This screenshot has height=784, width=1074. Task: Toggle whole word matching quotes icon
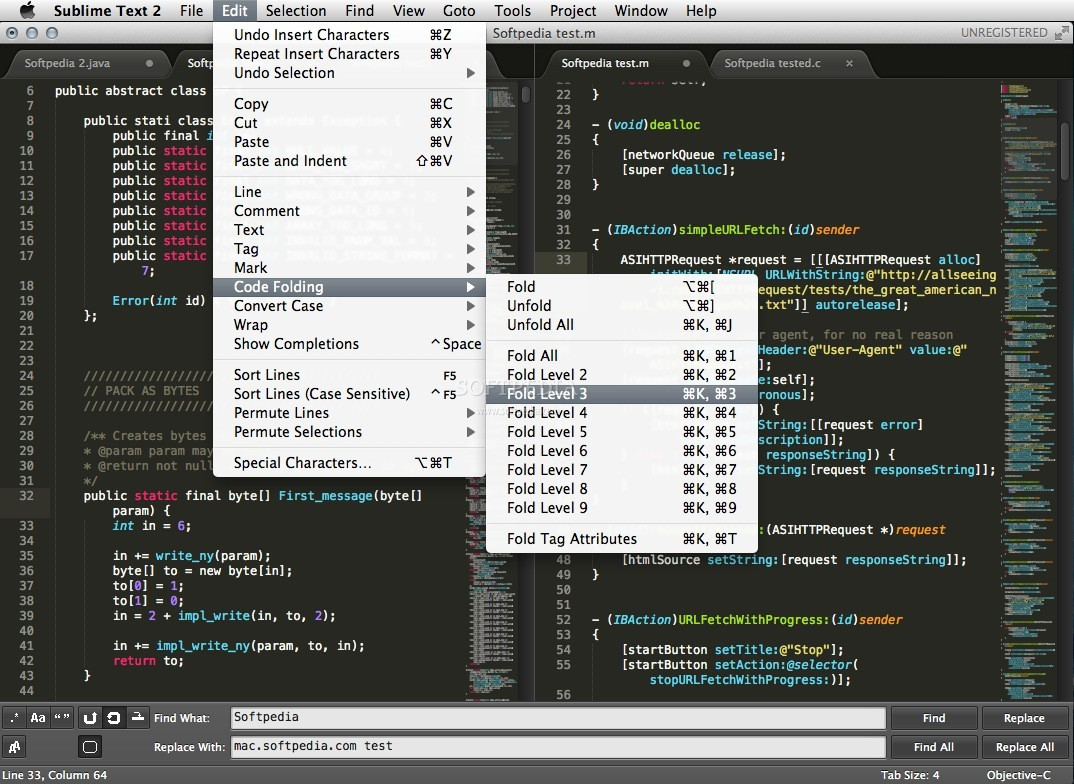pos(62,717)
